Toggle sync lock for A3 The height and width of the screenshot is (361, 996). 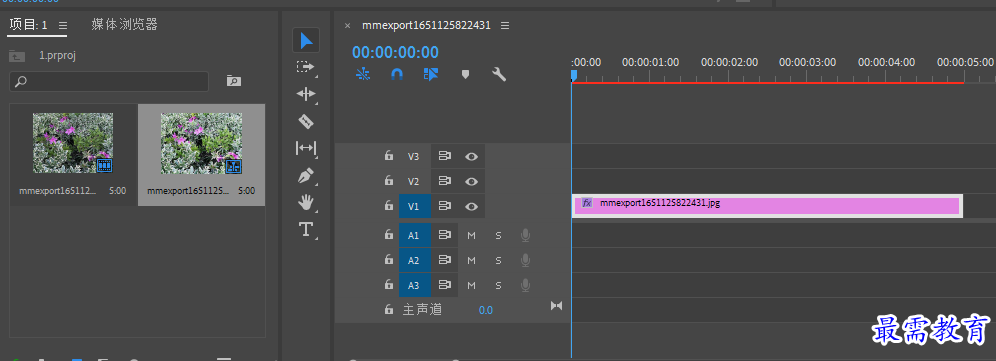pos(445,285)
